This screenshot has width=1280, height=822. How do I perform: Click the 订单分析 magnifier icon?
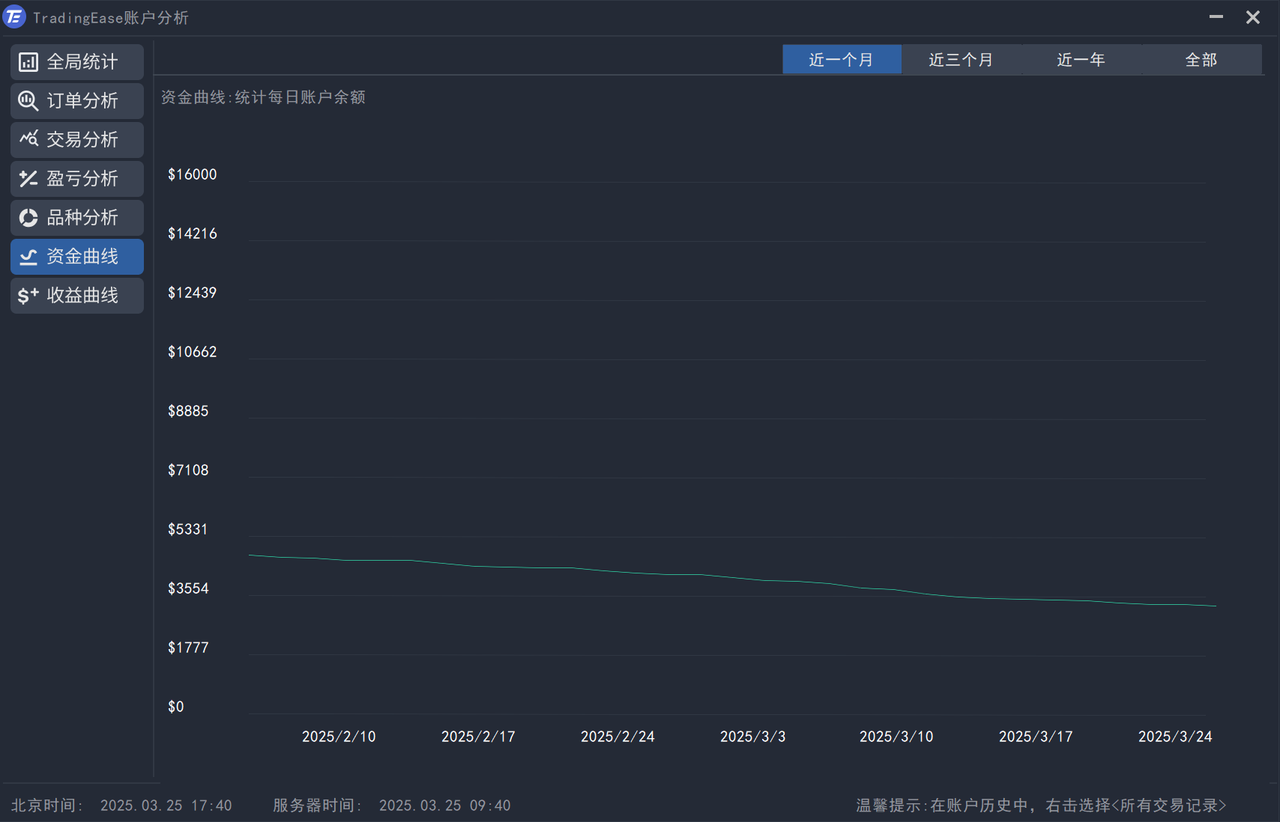pos(28,101)
